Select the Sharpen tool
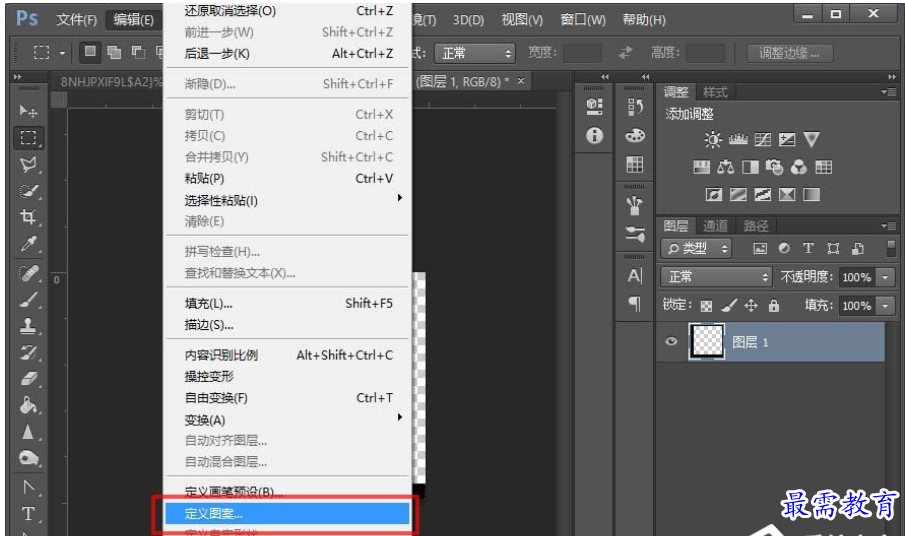The image size is (905, 536). (x=28, y=432)
